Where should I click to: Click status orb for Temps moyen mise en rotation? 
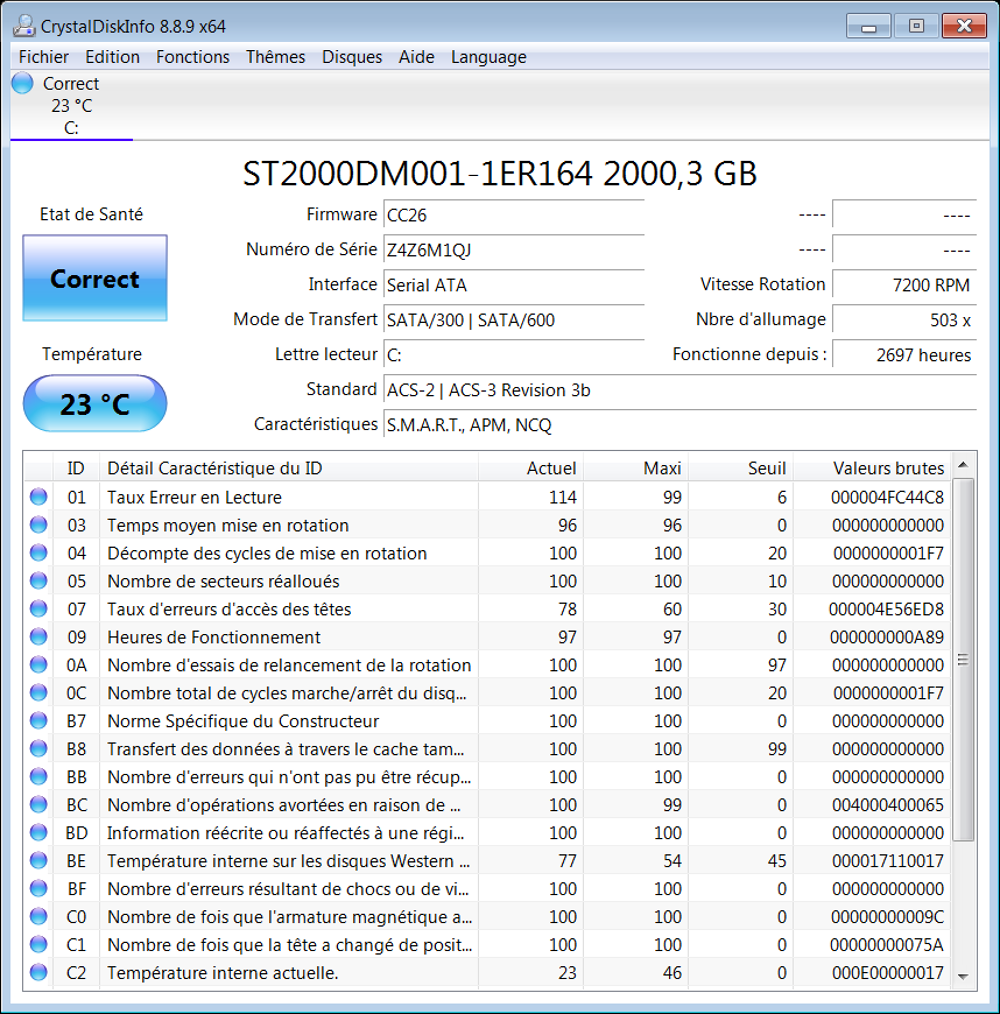tap(39, 524)
